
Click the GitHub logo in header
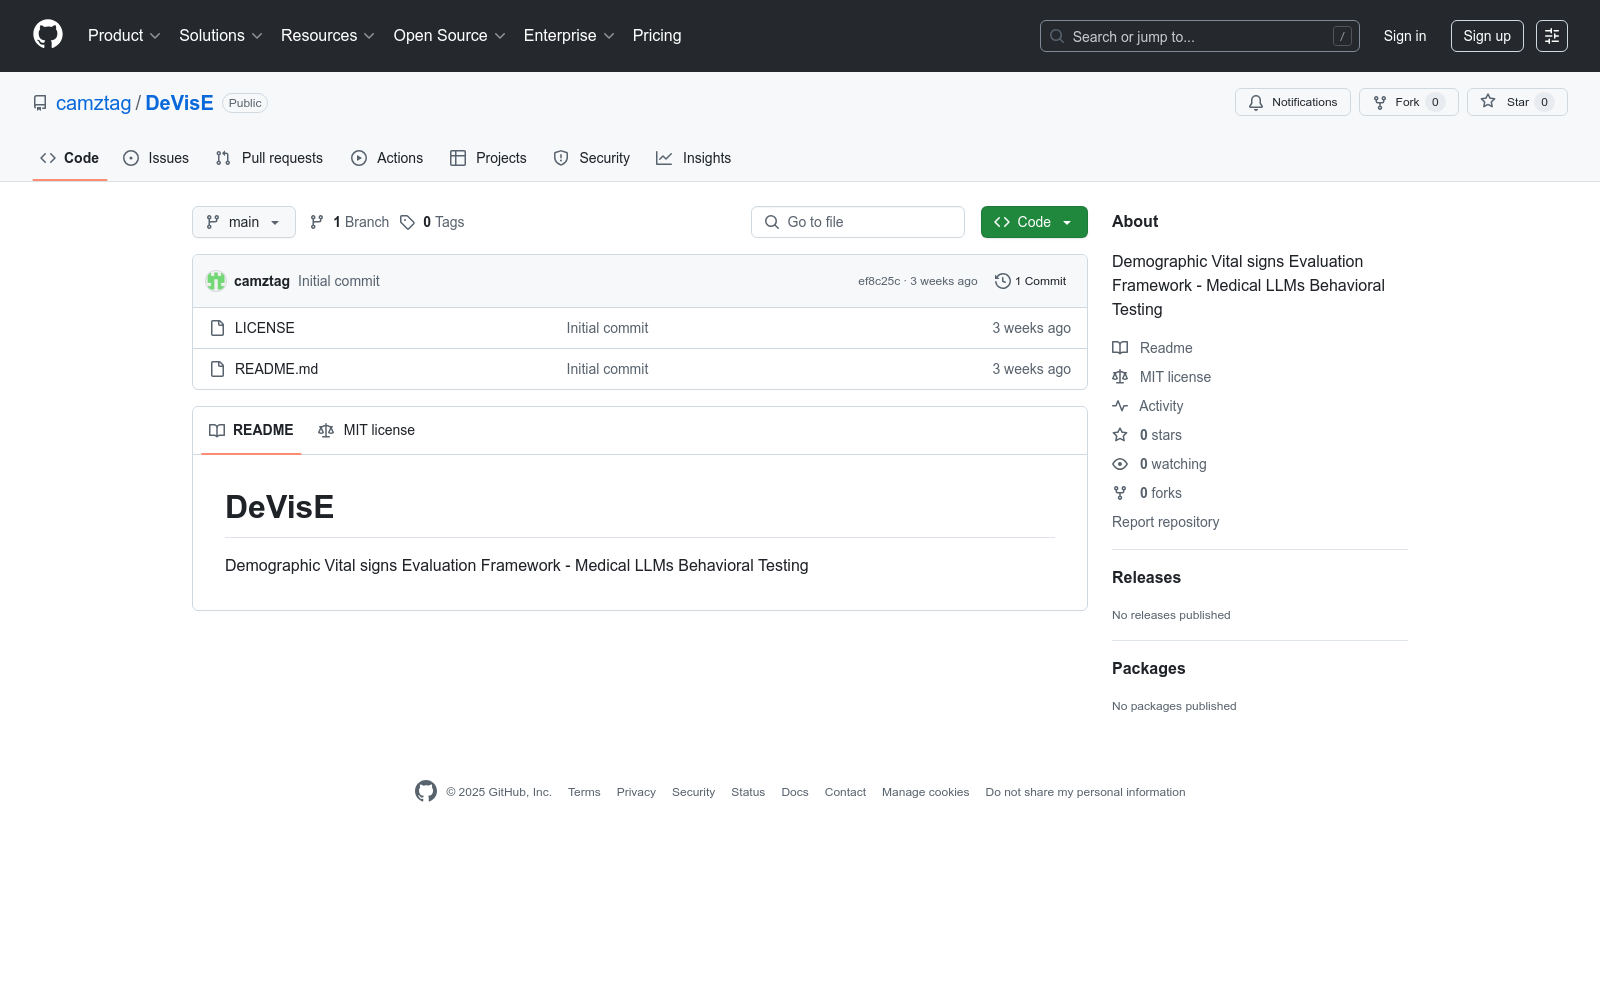click(48, 35)
